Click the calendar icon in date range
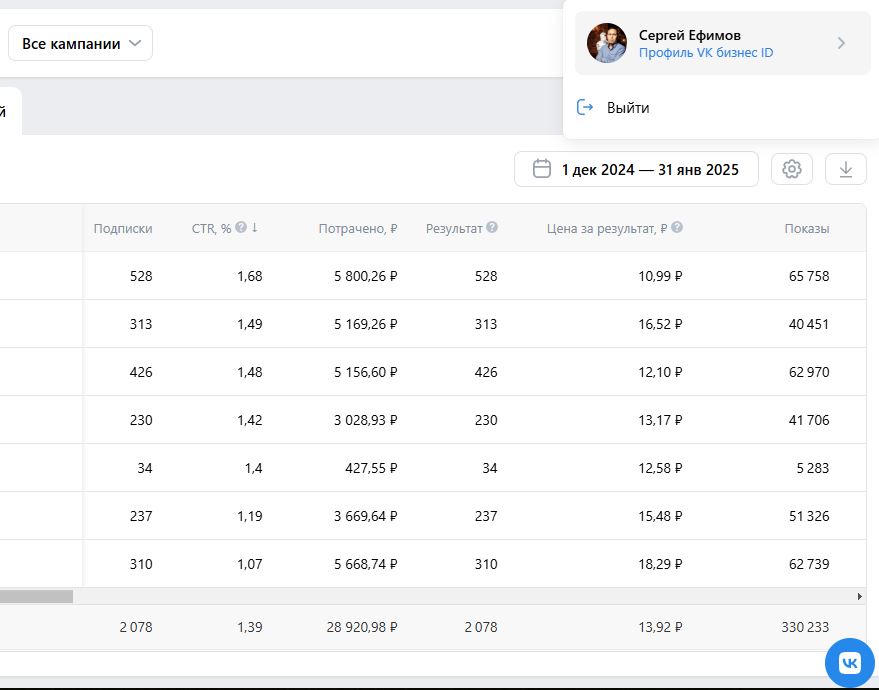 pyautogui.click(x=542, y=169)
